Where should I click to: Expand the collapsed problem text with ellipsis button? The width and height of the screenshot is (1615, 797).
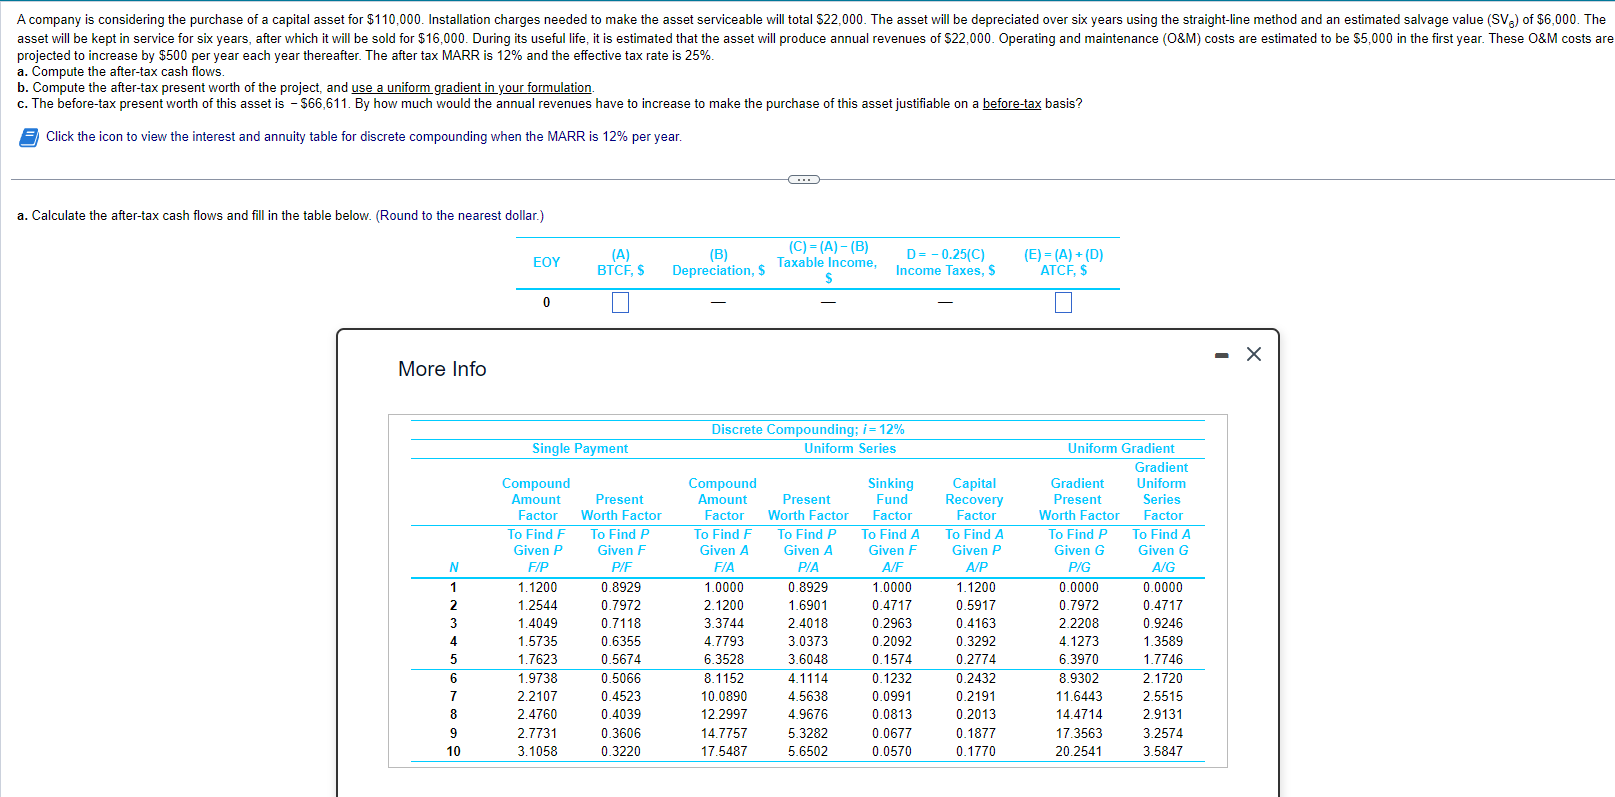[x=804, y=180]
